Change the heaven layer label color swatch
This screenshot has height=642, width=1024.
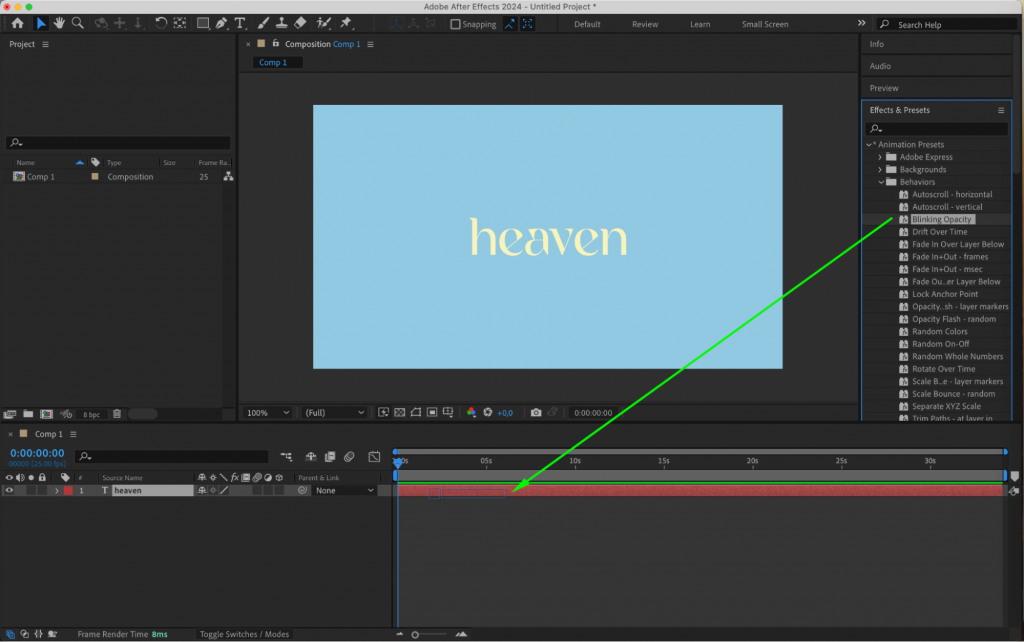[68, 490]
